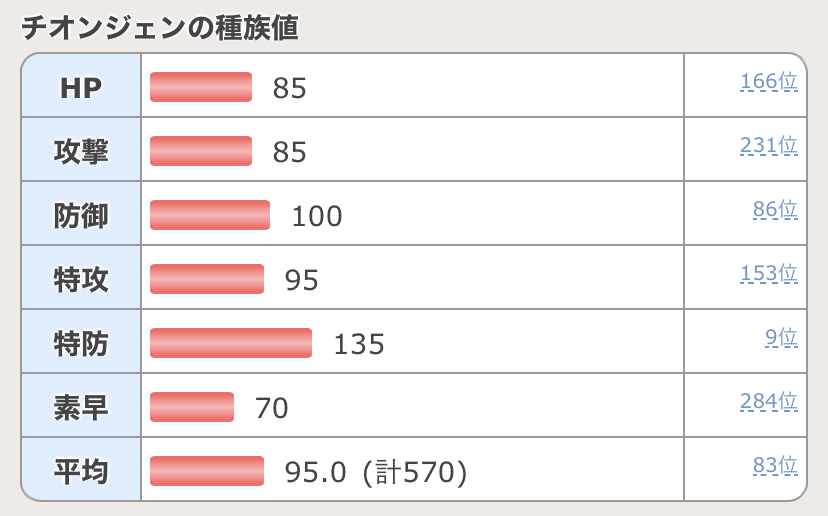Click the 防御 stat red bar
This screenshot has height=516, width=828.
click(x=210, y=215)
